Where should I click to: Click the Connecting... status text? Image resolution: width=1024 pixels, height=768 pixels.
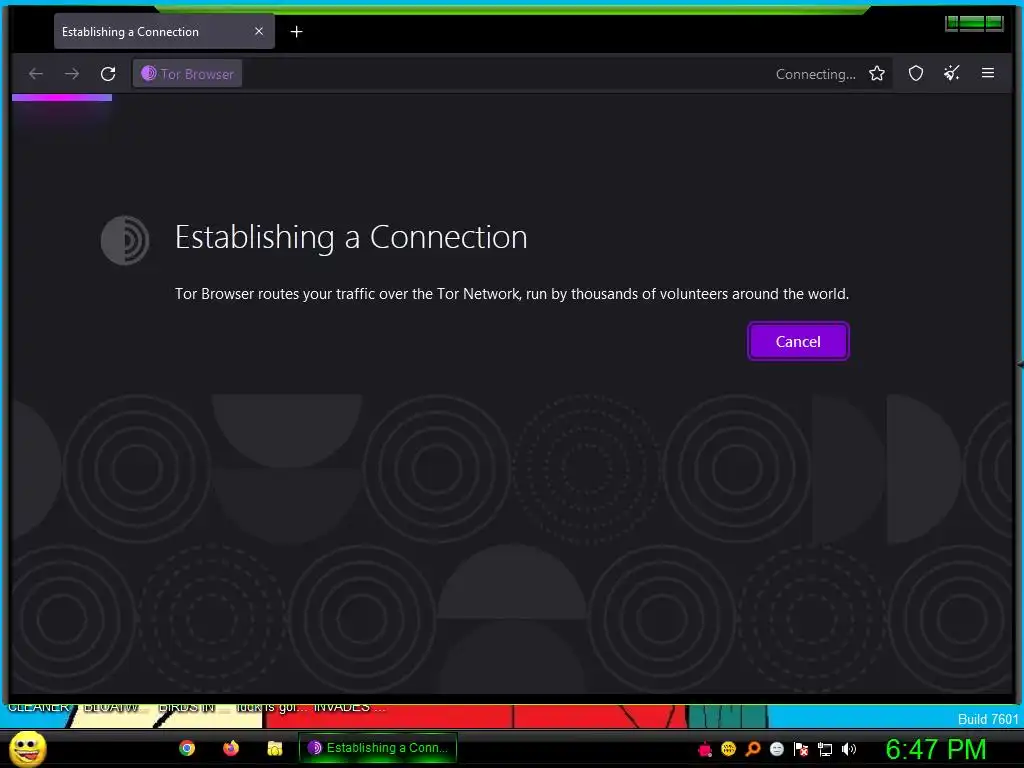point(816,74)
